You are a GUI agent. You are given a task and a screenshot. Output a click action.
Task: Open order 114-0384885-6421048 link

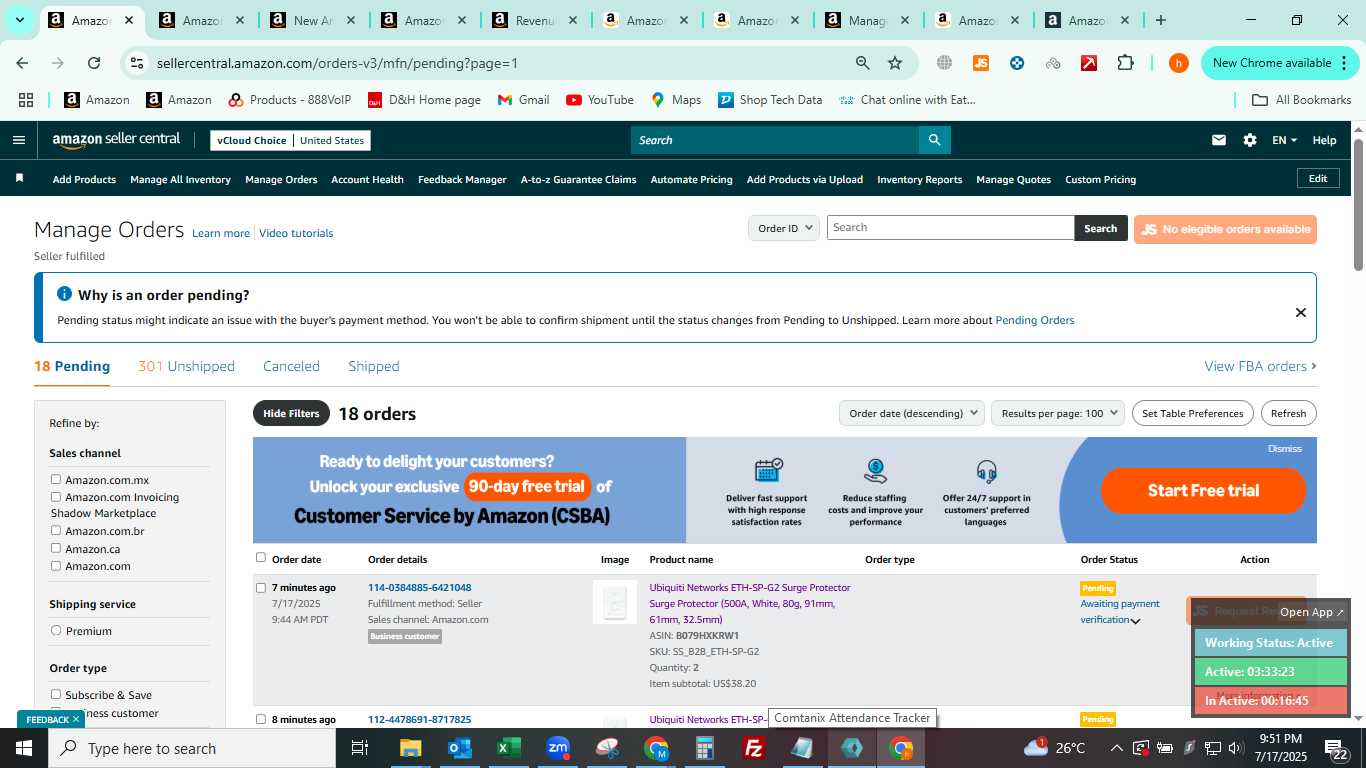[x=419, y=588]
